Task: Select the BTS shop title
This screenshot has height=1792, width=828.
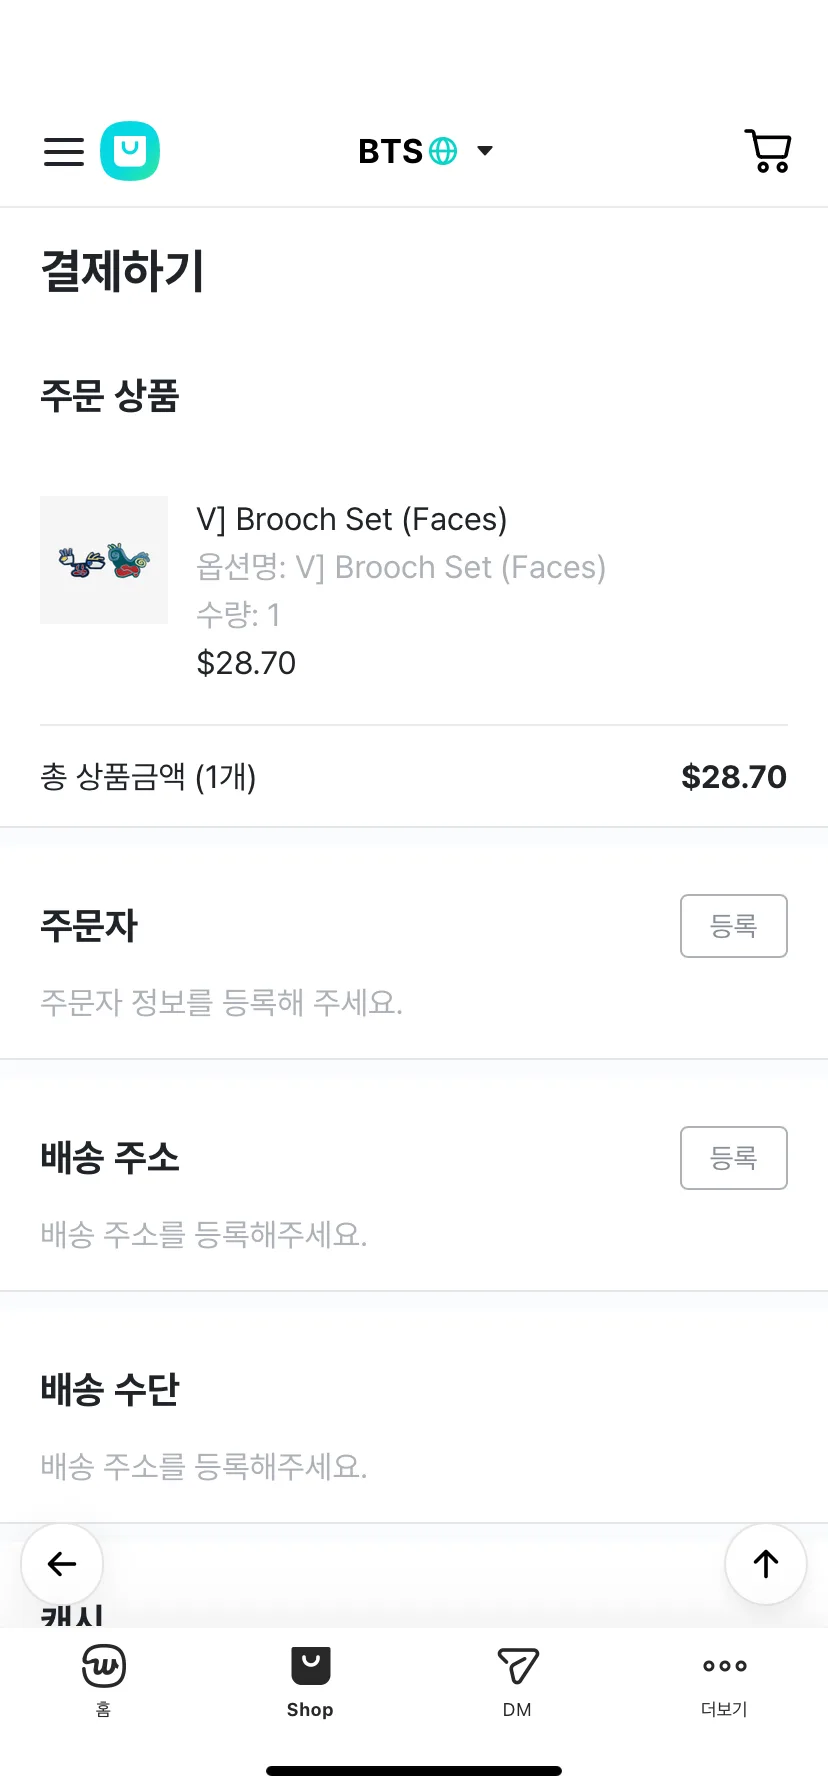Action: click(x=391, y=151)
